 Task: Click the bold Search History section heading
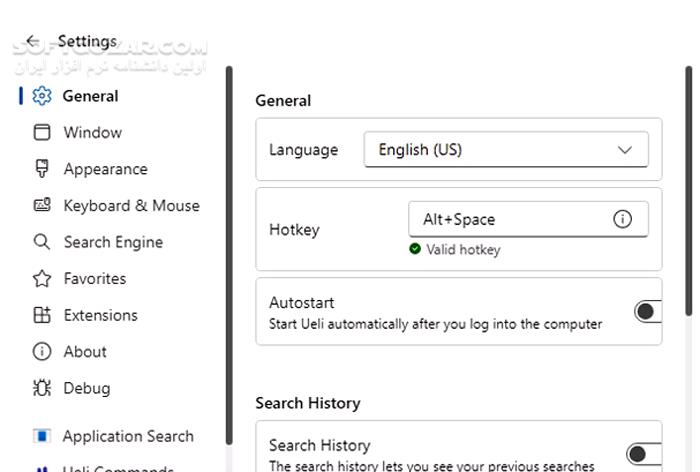click(x=308, y=403)
